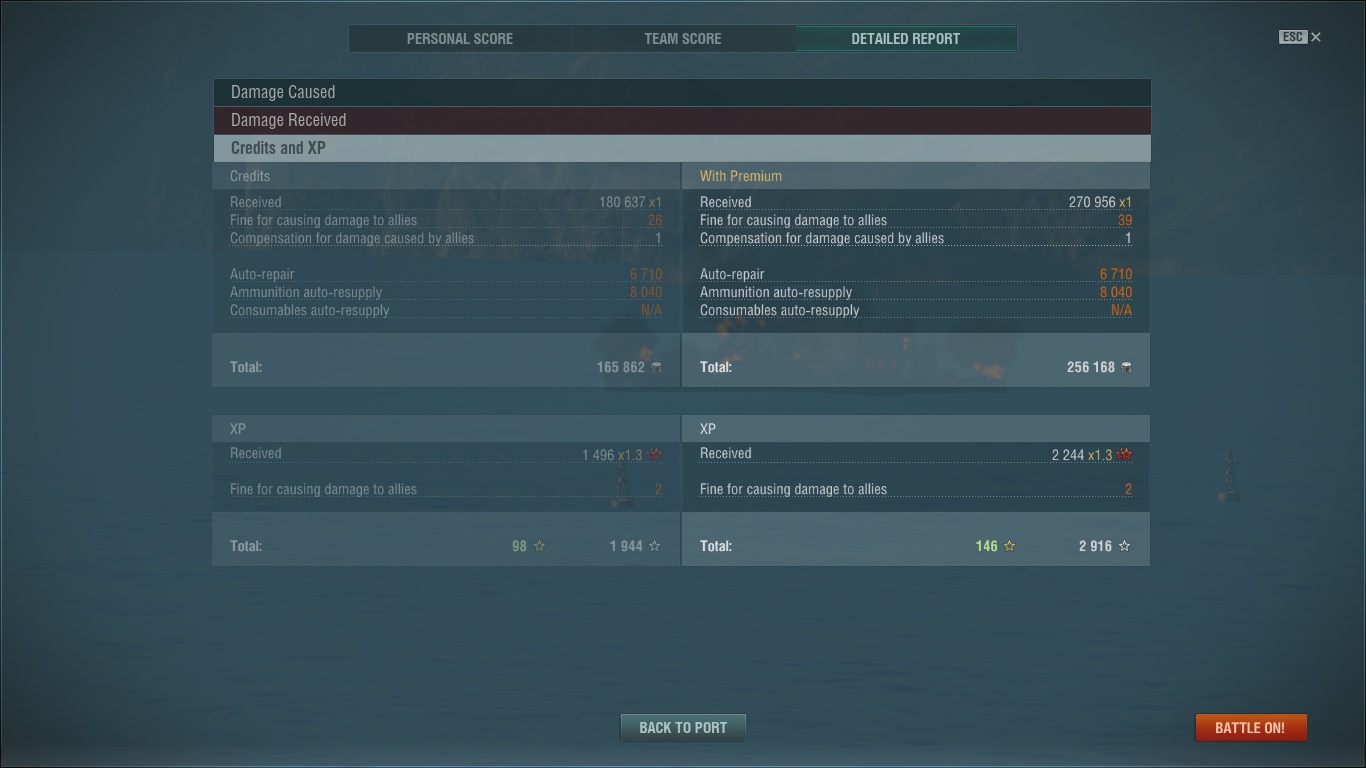1366x768 pixels.
Task: Select the Detailed Report tab
Action: click(906, 39)
